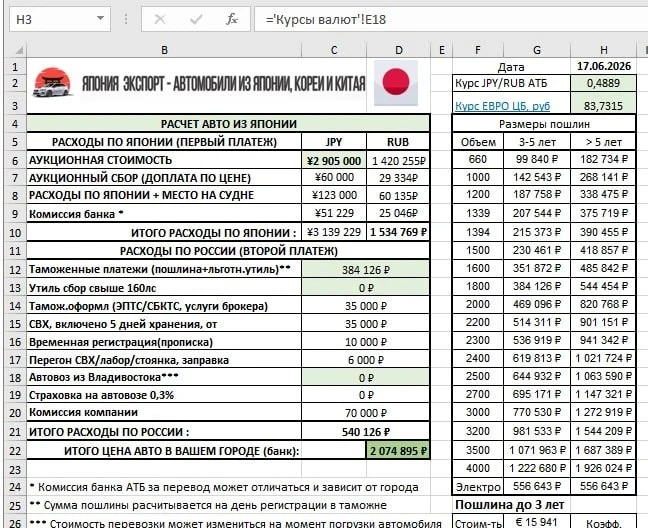
Task: Click engine volume cell 1800
Action: [478, 286]
